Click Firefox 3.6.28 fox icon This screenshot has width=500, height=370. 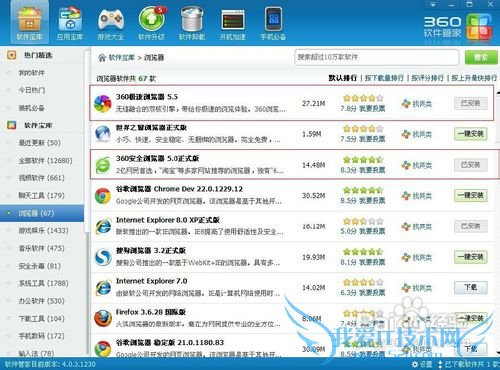tap(103, 318)
